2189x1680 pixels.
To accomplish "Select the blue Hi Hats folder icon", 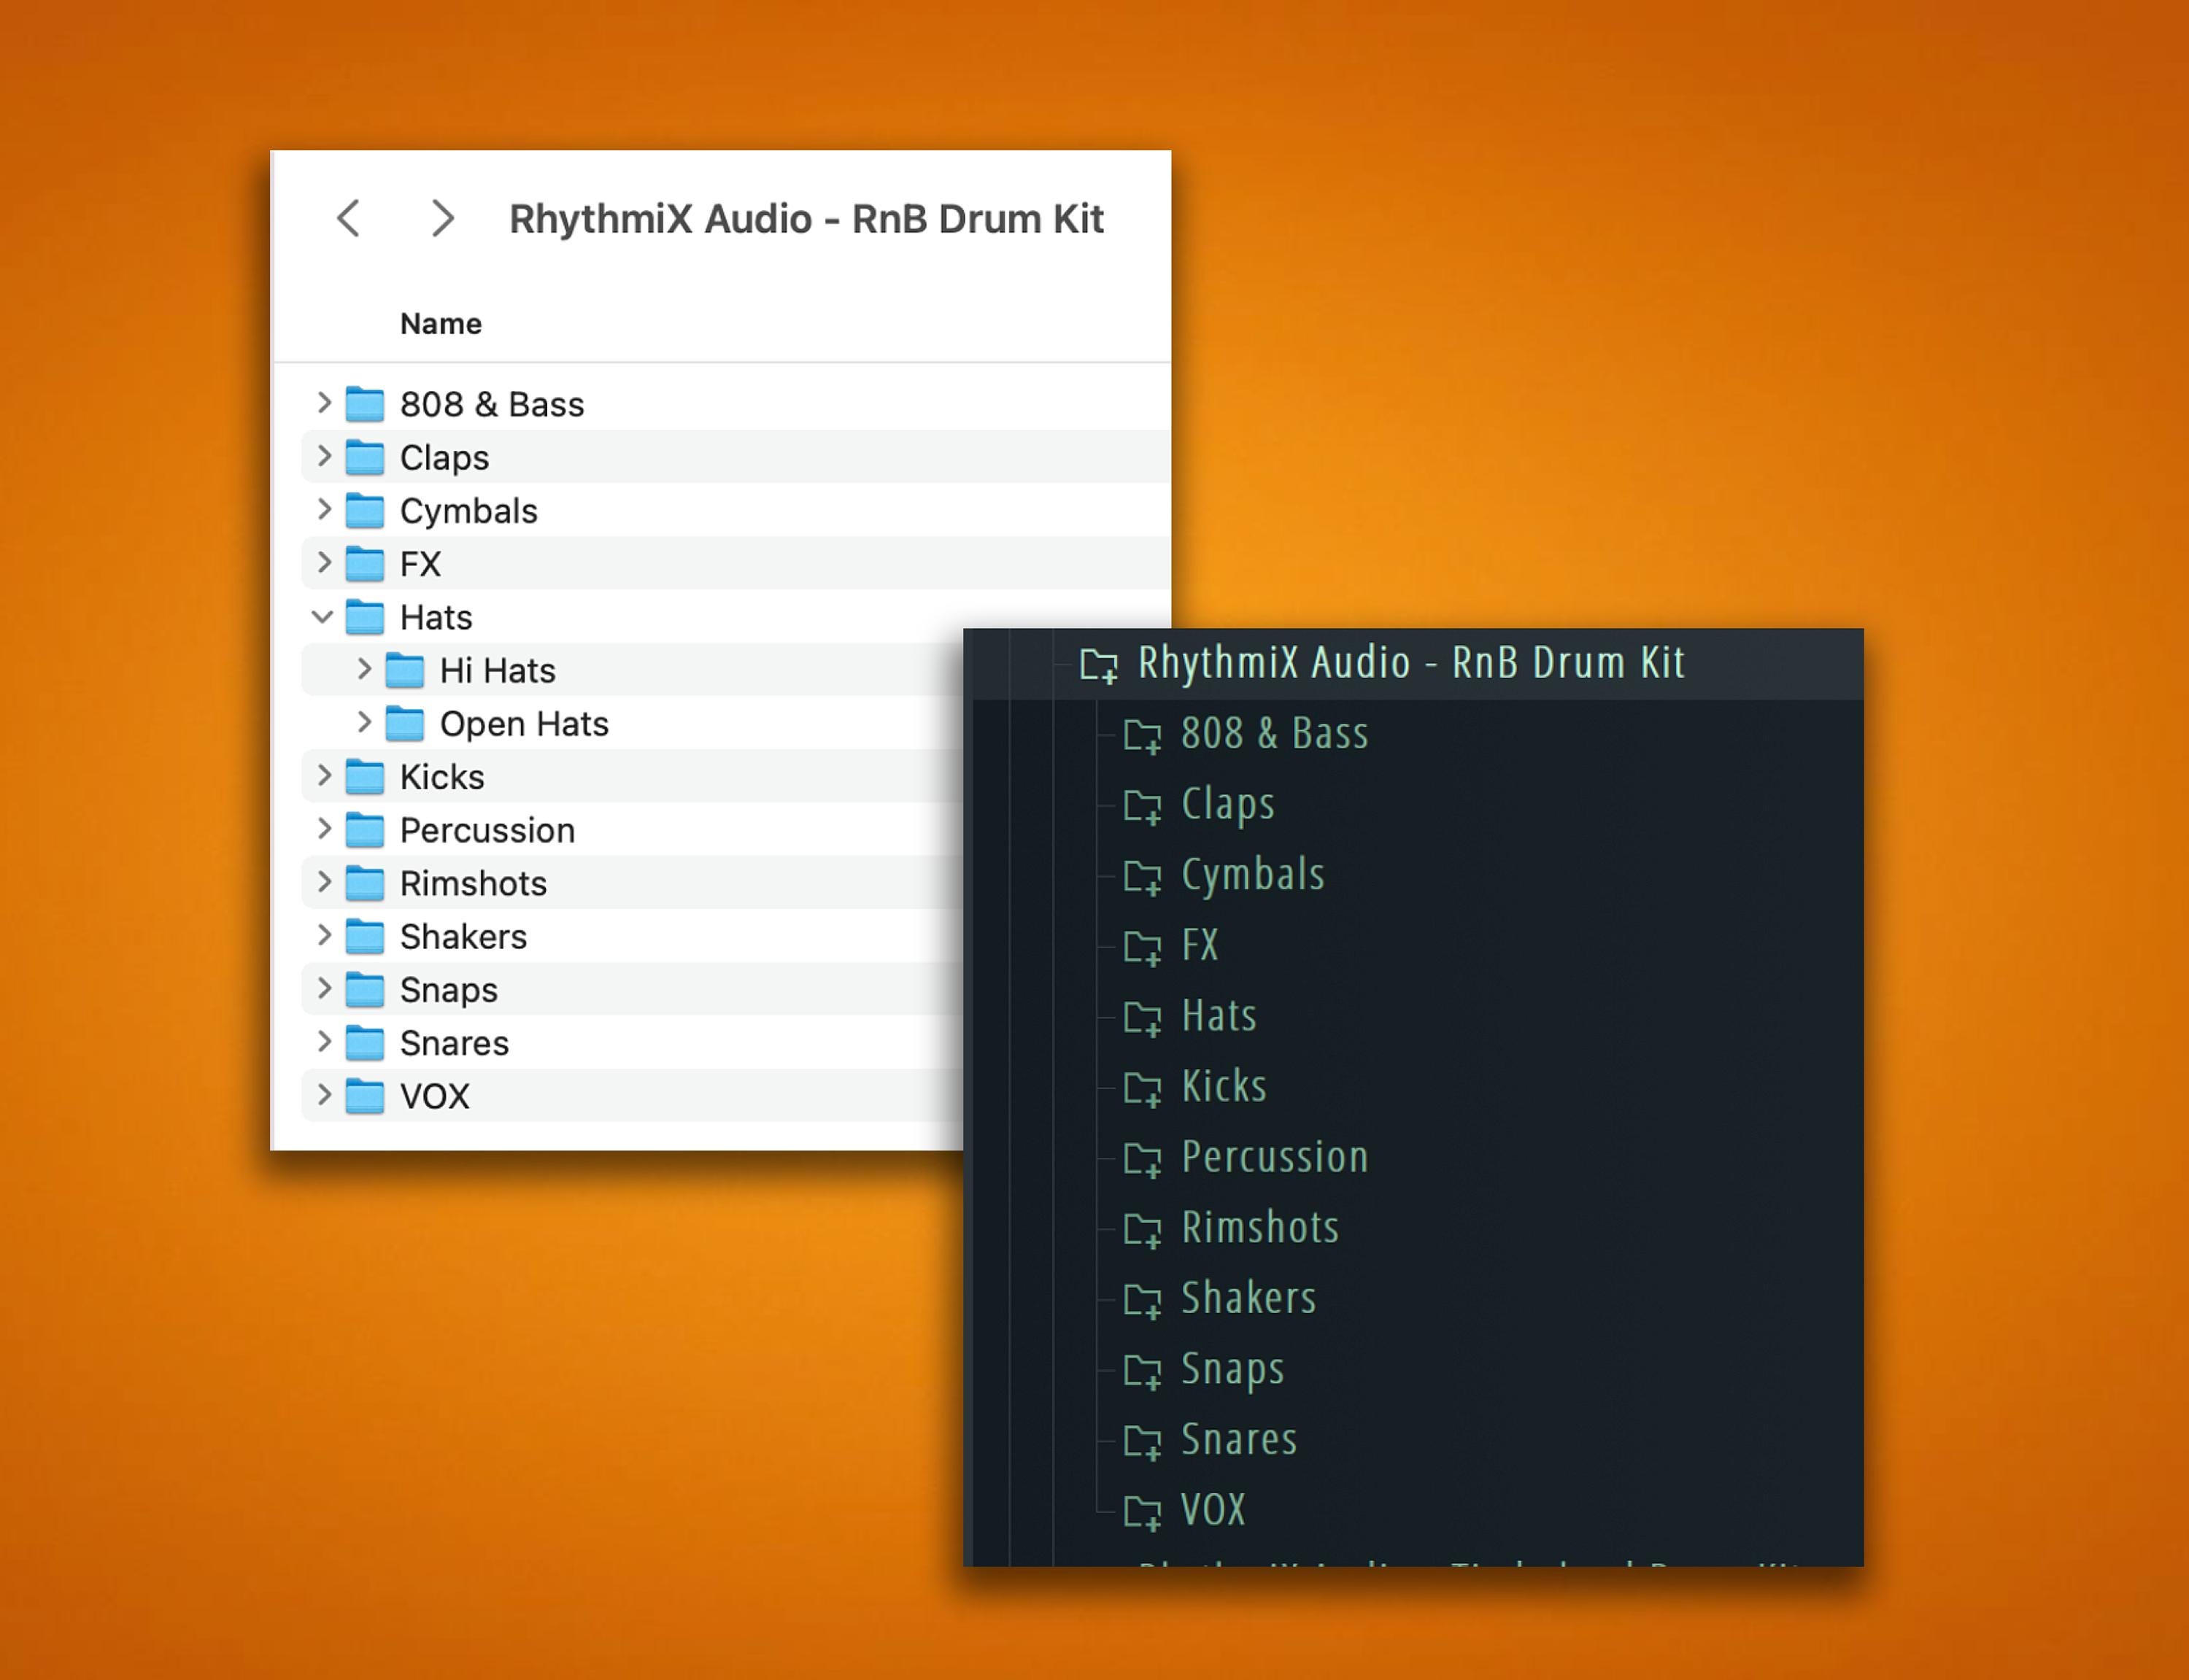I will (x=405, y=670).
